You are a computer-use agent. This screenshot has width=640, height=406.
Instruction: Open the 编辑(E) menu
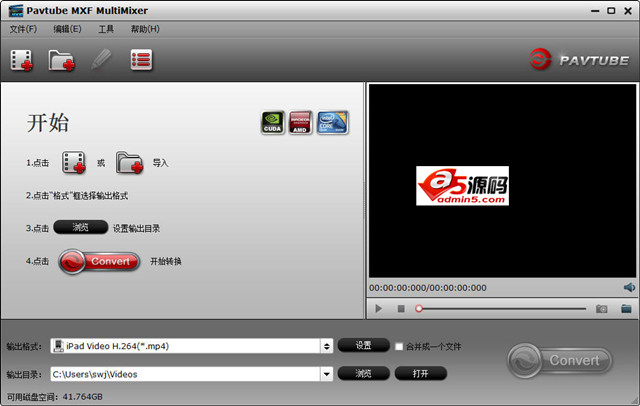[x=67, y=29]
